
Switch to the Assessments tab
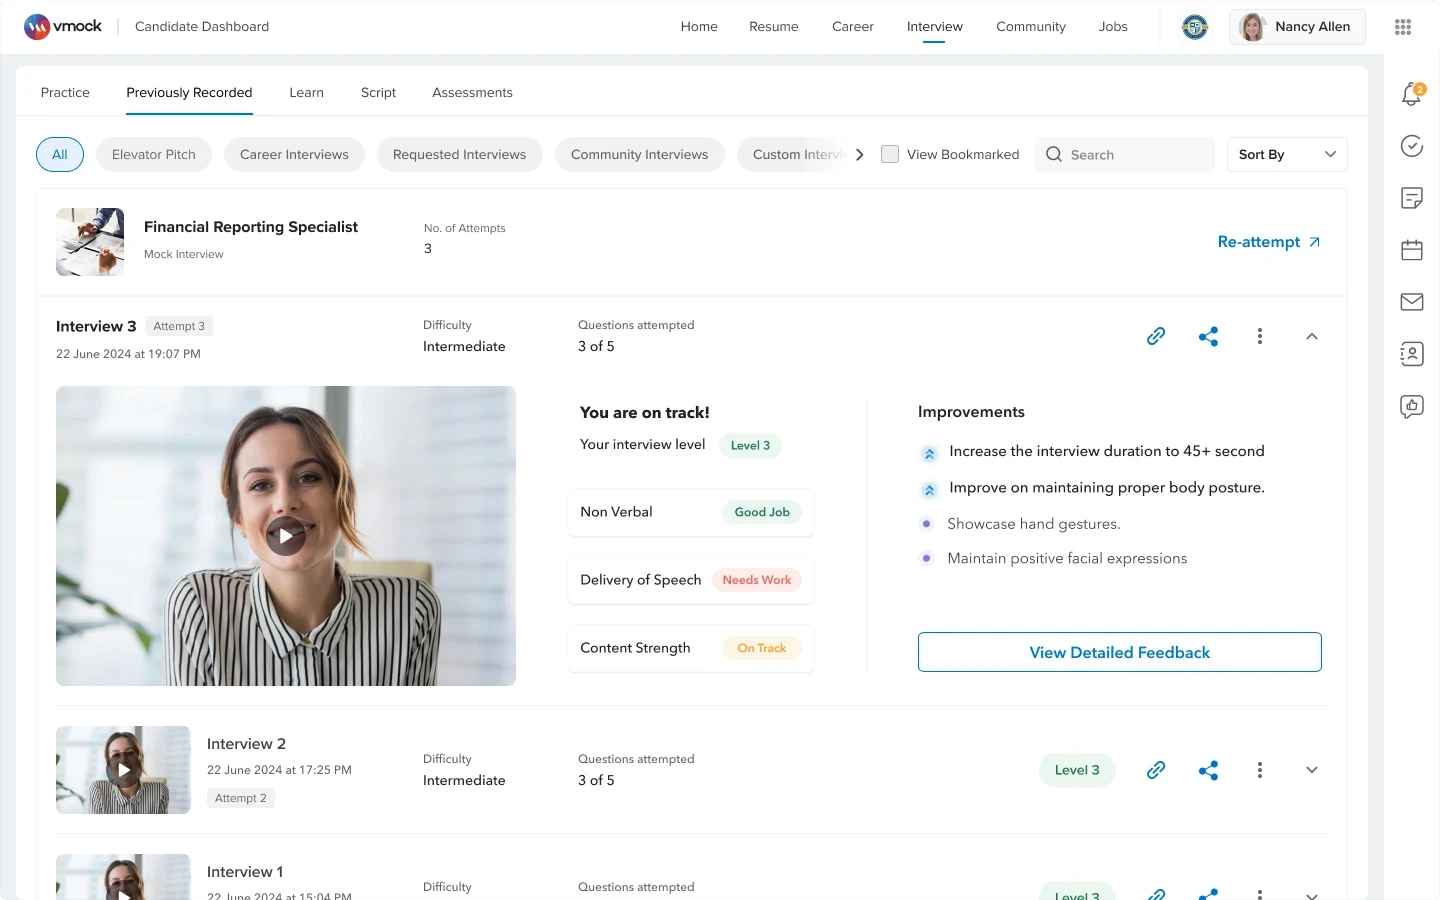tap(472, 92)
